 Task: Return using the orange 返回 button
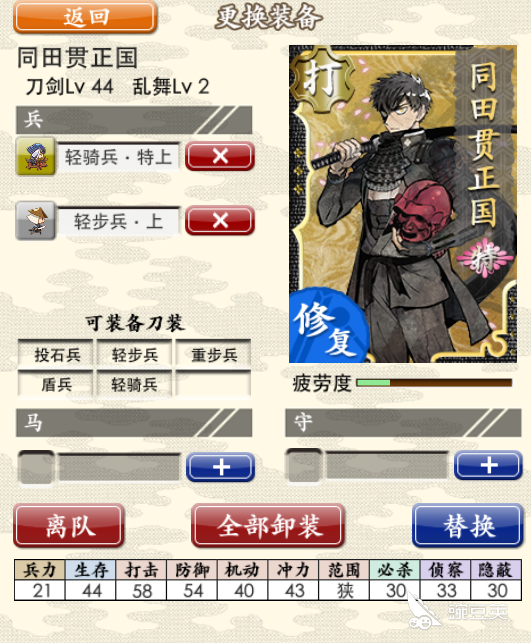(x=85, y=17)
